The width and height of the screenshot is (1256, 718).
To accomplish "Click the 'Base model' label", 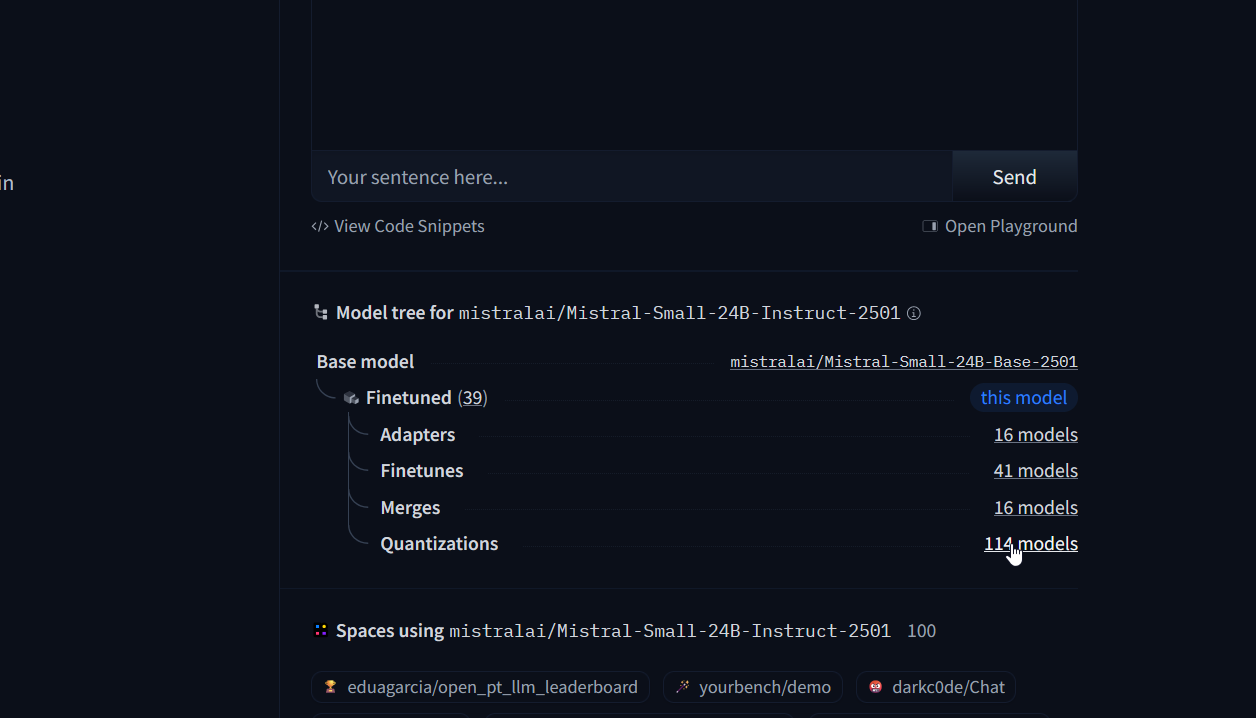I will coord(365,362).
